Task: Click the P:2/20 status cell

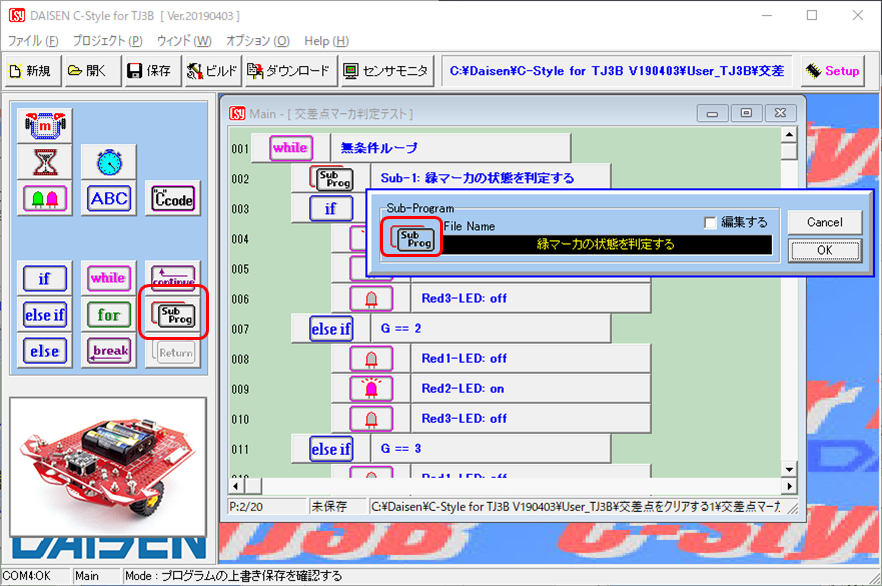Action: tap(267, 507)
